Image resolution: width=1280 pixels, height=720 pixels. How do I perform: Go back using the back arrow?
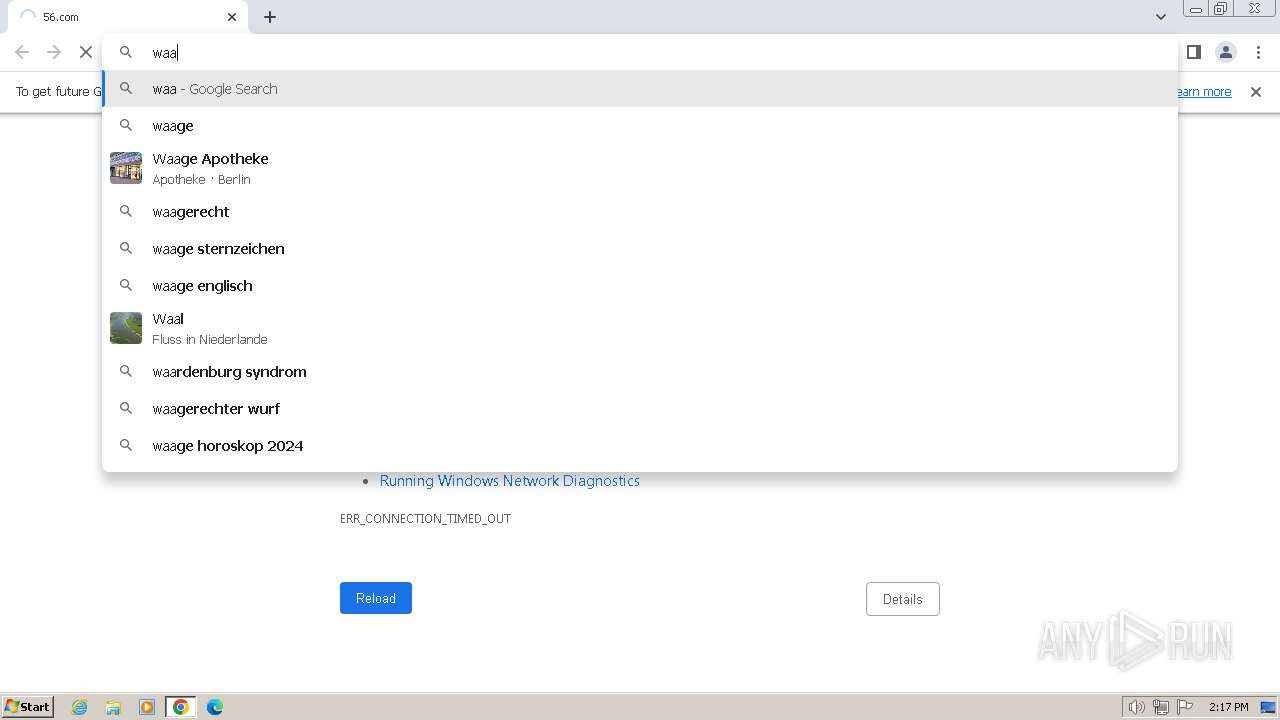coord(22,52)
